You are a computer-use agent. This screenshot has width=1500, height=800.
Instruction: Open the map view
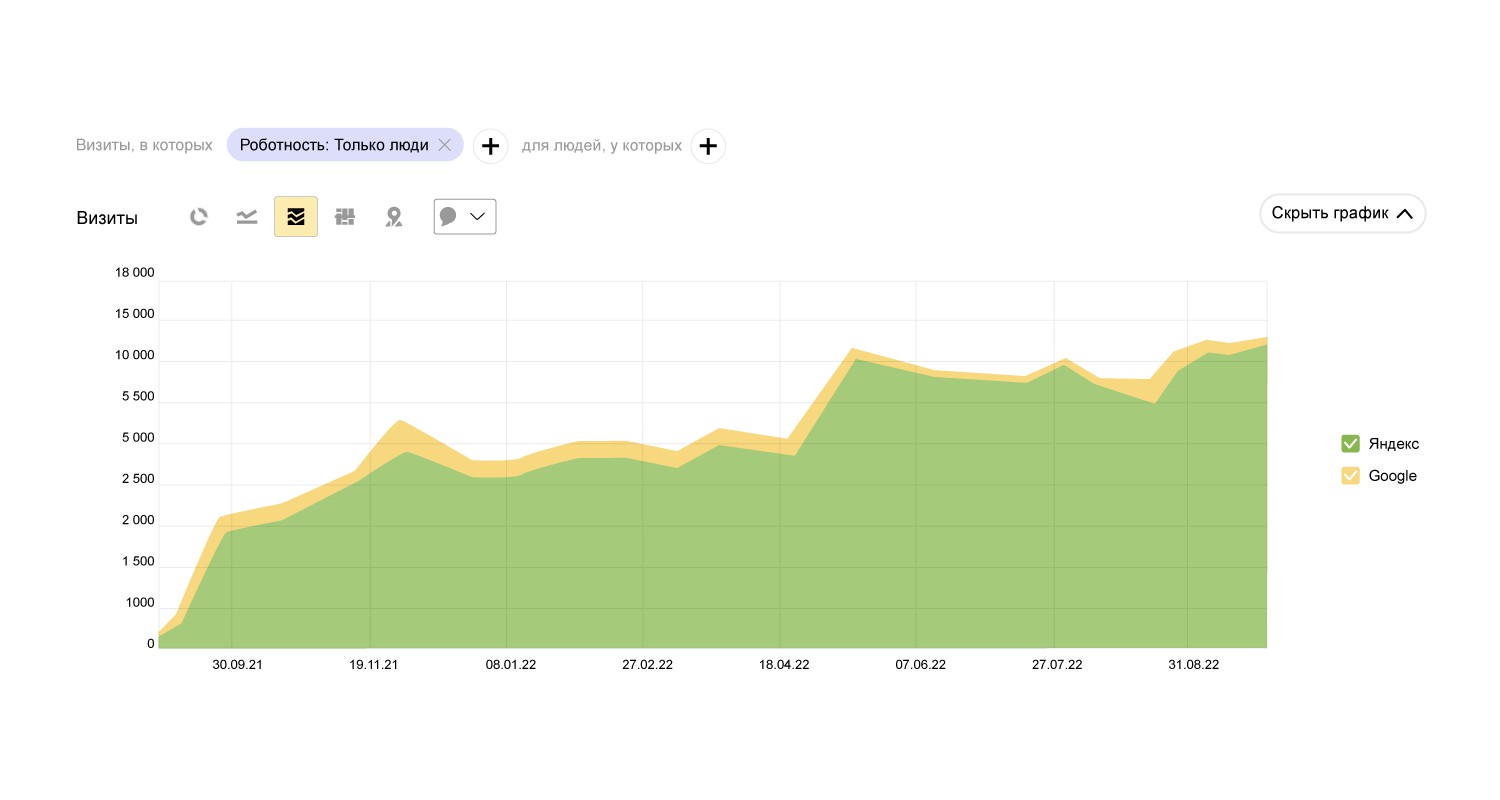pos(394,217)
